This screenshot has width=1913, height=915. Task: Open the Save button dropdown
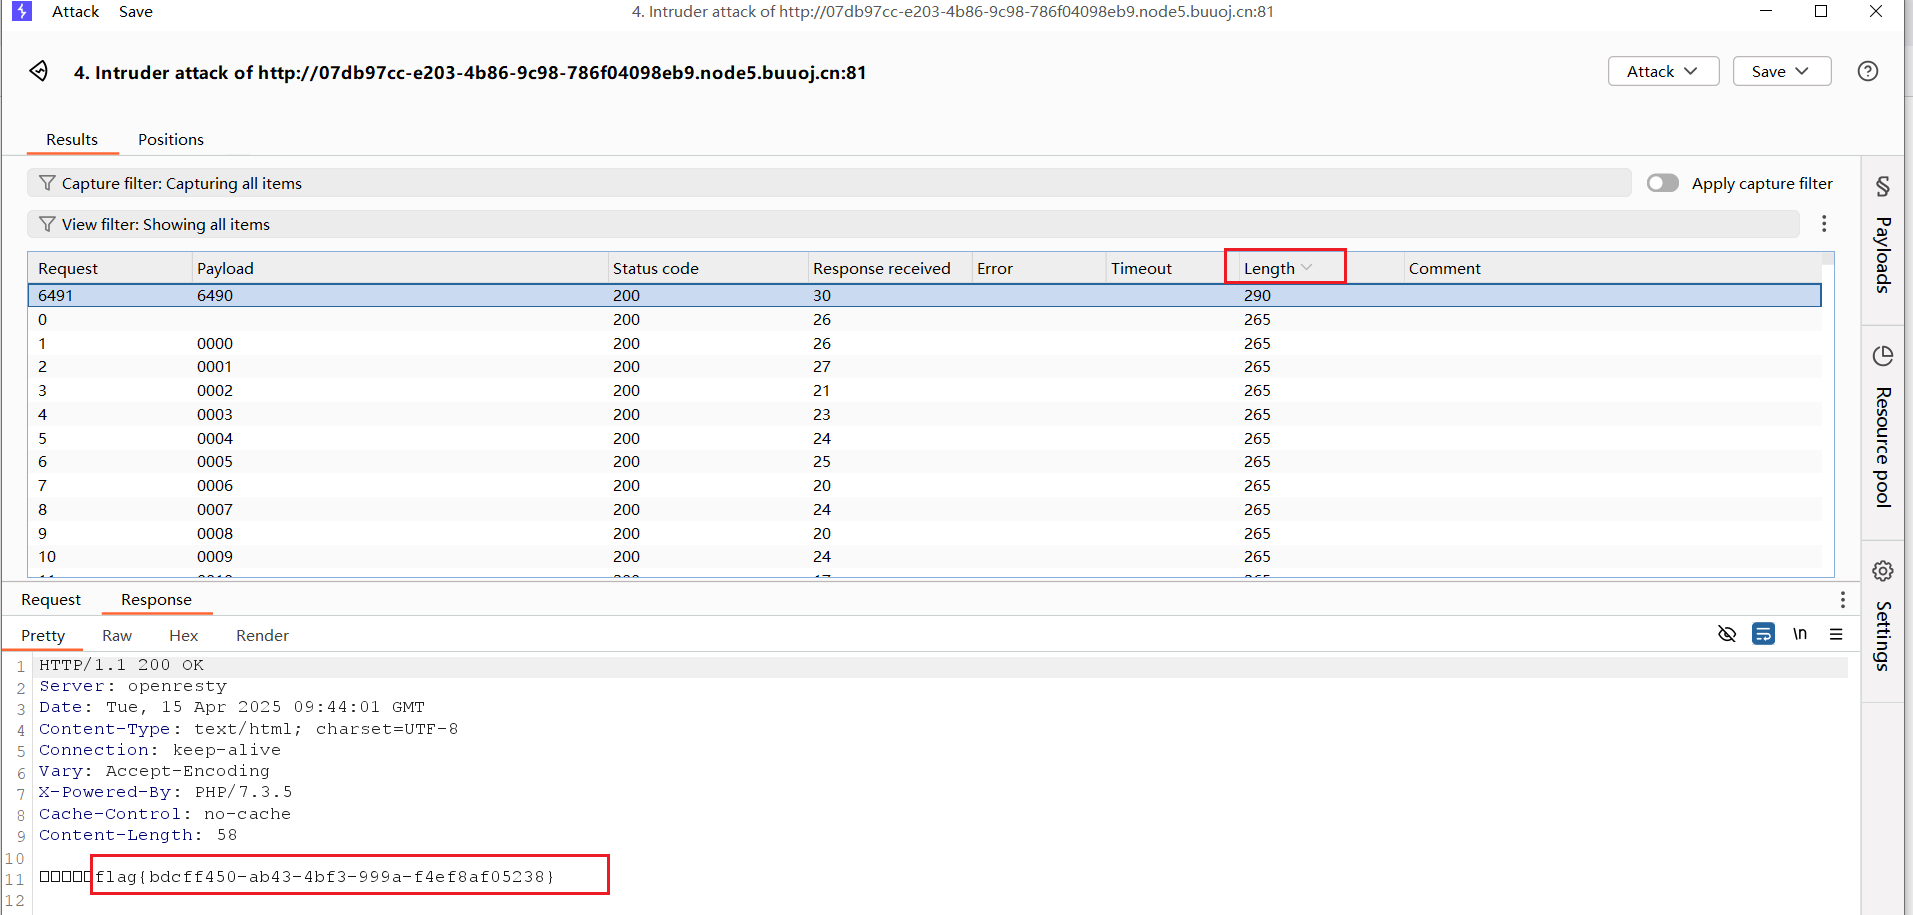[1781, 71]
